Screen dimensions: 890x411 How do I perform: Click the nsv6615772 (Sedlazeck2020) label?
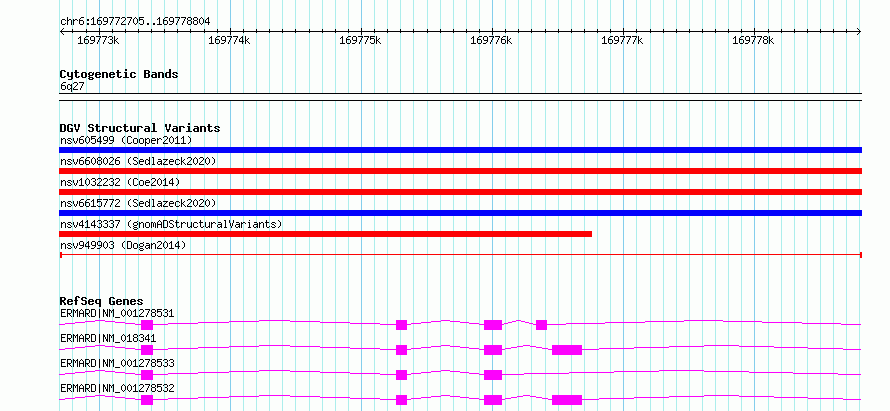[x=138, y=203]
